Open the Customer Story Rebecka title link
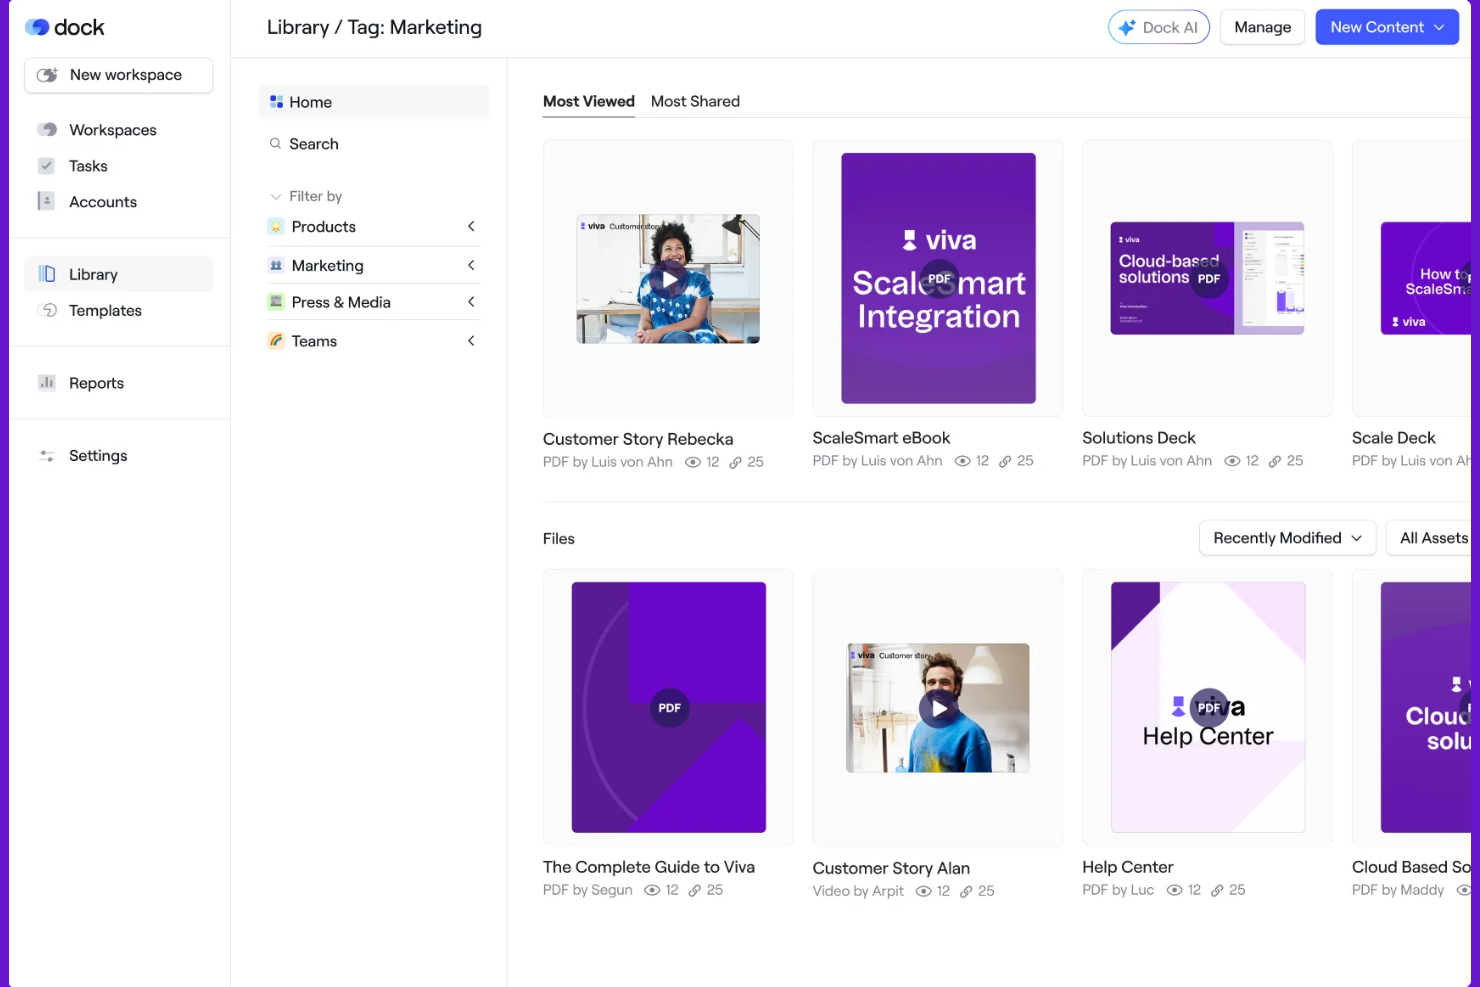Viewport: 1480px width, 987px height. 638,439
